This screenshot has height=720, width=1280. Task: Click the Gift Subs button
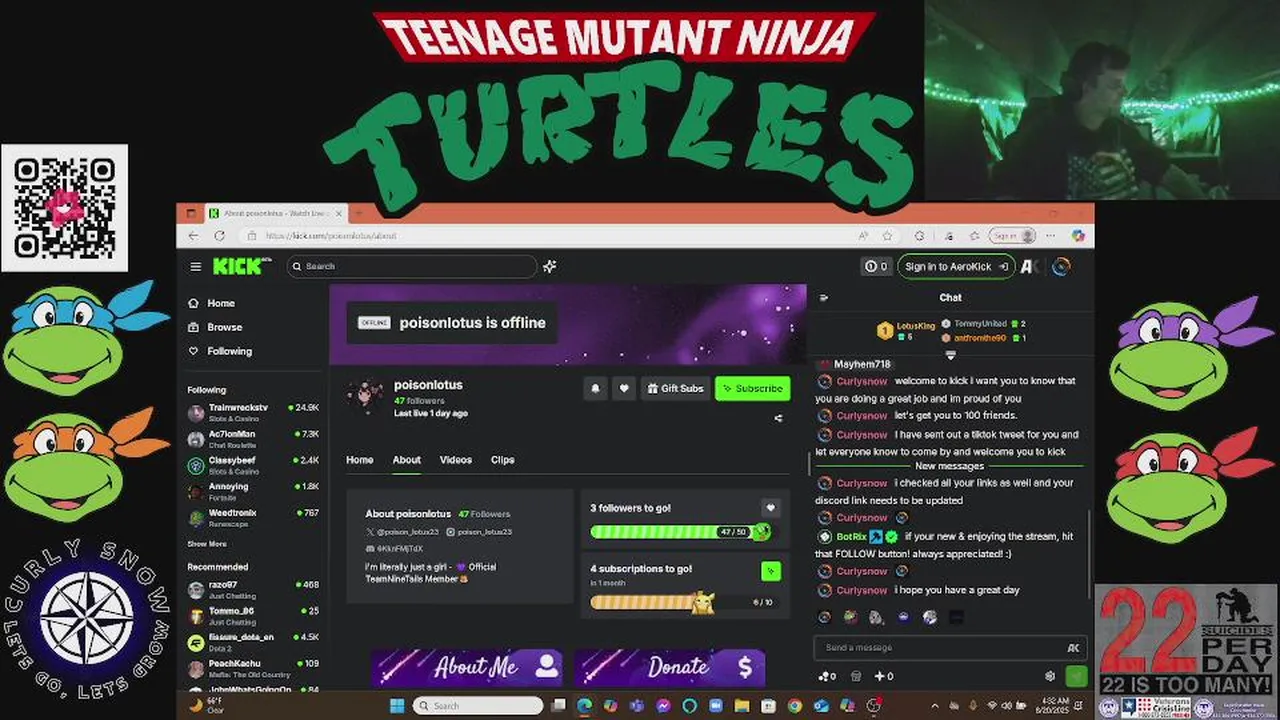pyautogui.click(x=674, y=388)
